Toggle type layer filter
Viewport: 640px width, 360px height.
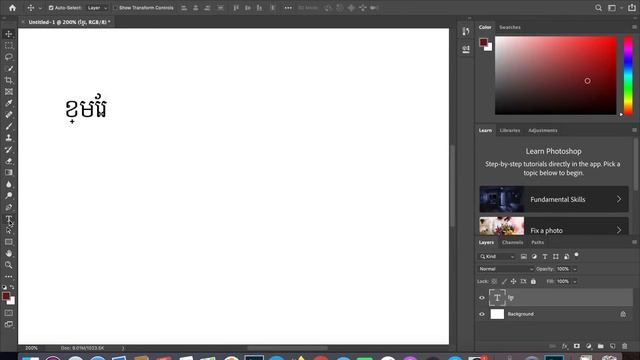[545, 256]
